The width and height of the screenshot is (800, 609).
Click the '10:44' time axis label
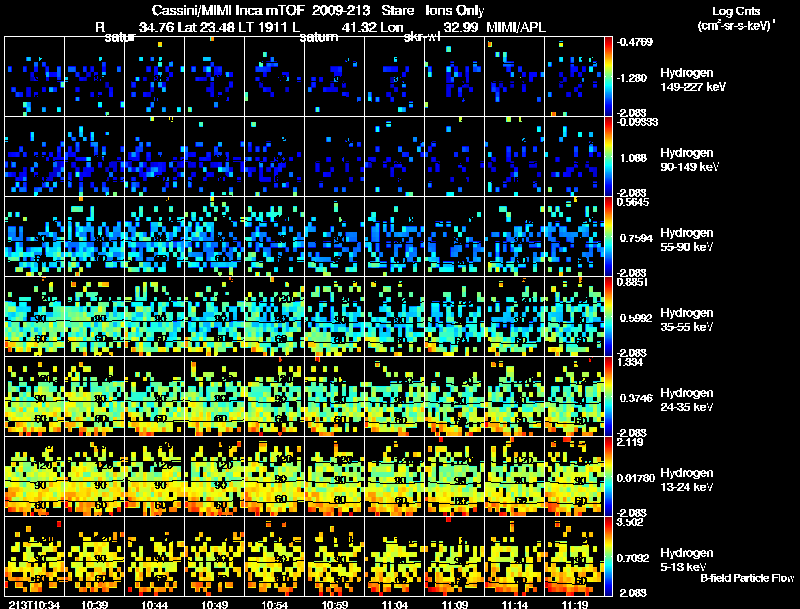pyautogui.click(x=155, y=604)
